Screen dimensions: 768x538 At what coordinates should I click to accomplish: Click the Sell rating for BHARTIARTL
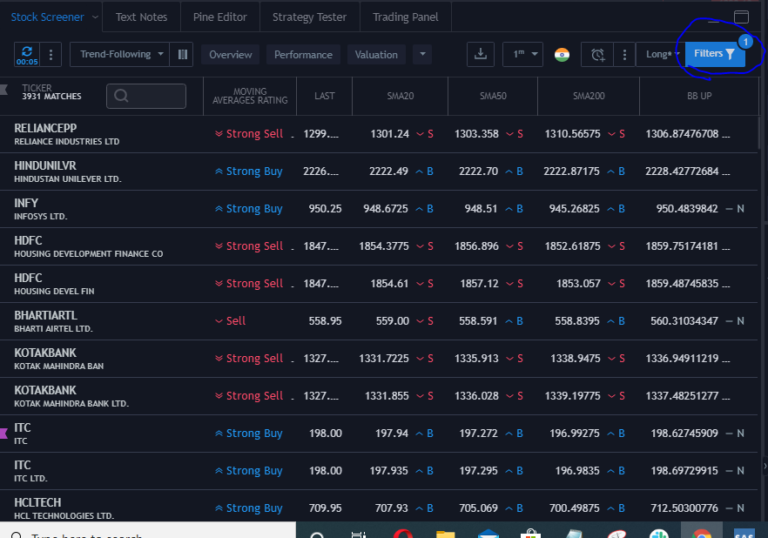(230, 321)
